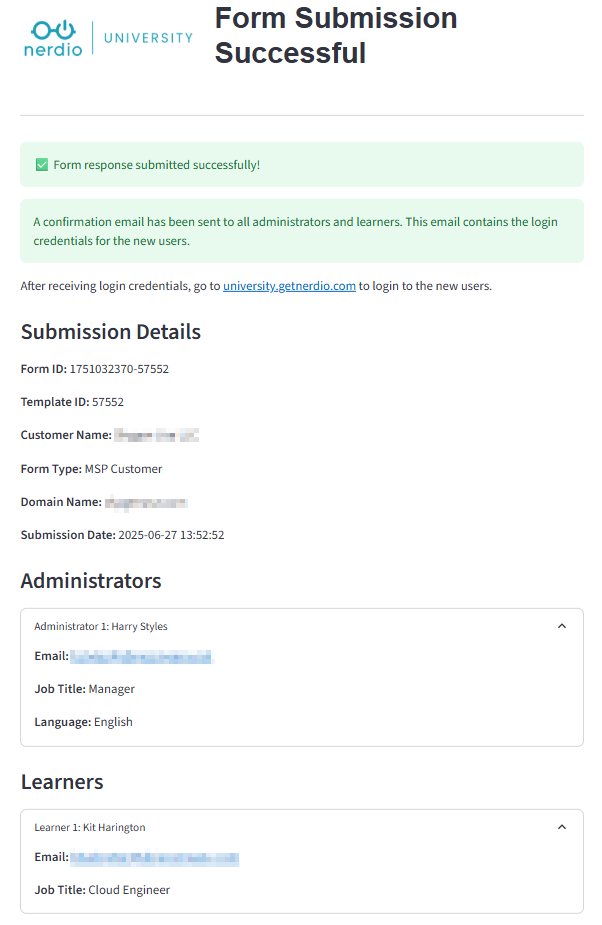Open the university.getnerdio.com link
This screenshot has height=925, width=602.
coord(289,286)
